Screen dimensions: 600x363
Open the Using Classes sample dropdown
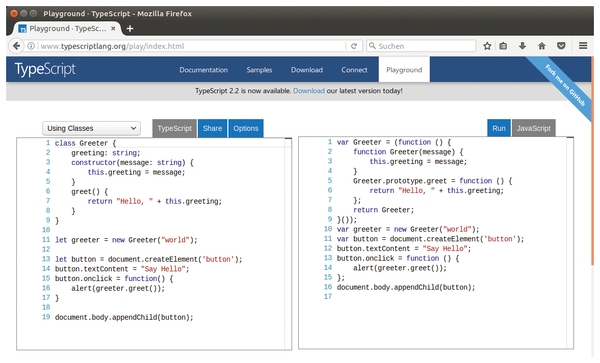point(91,128)
